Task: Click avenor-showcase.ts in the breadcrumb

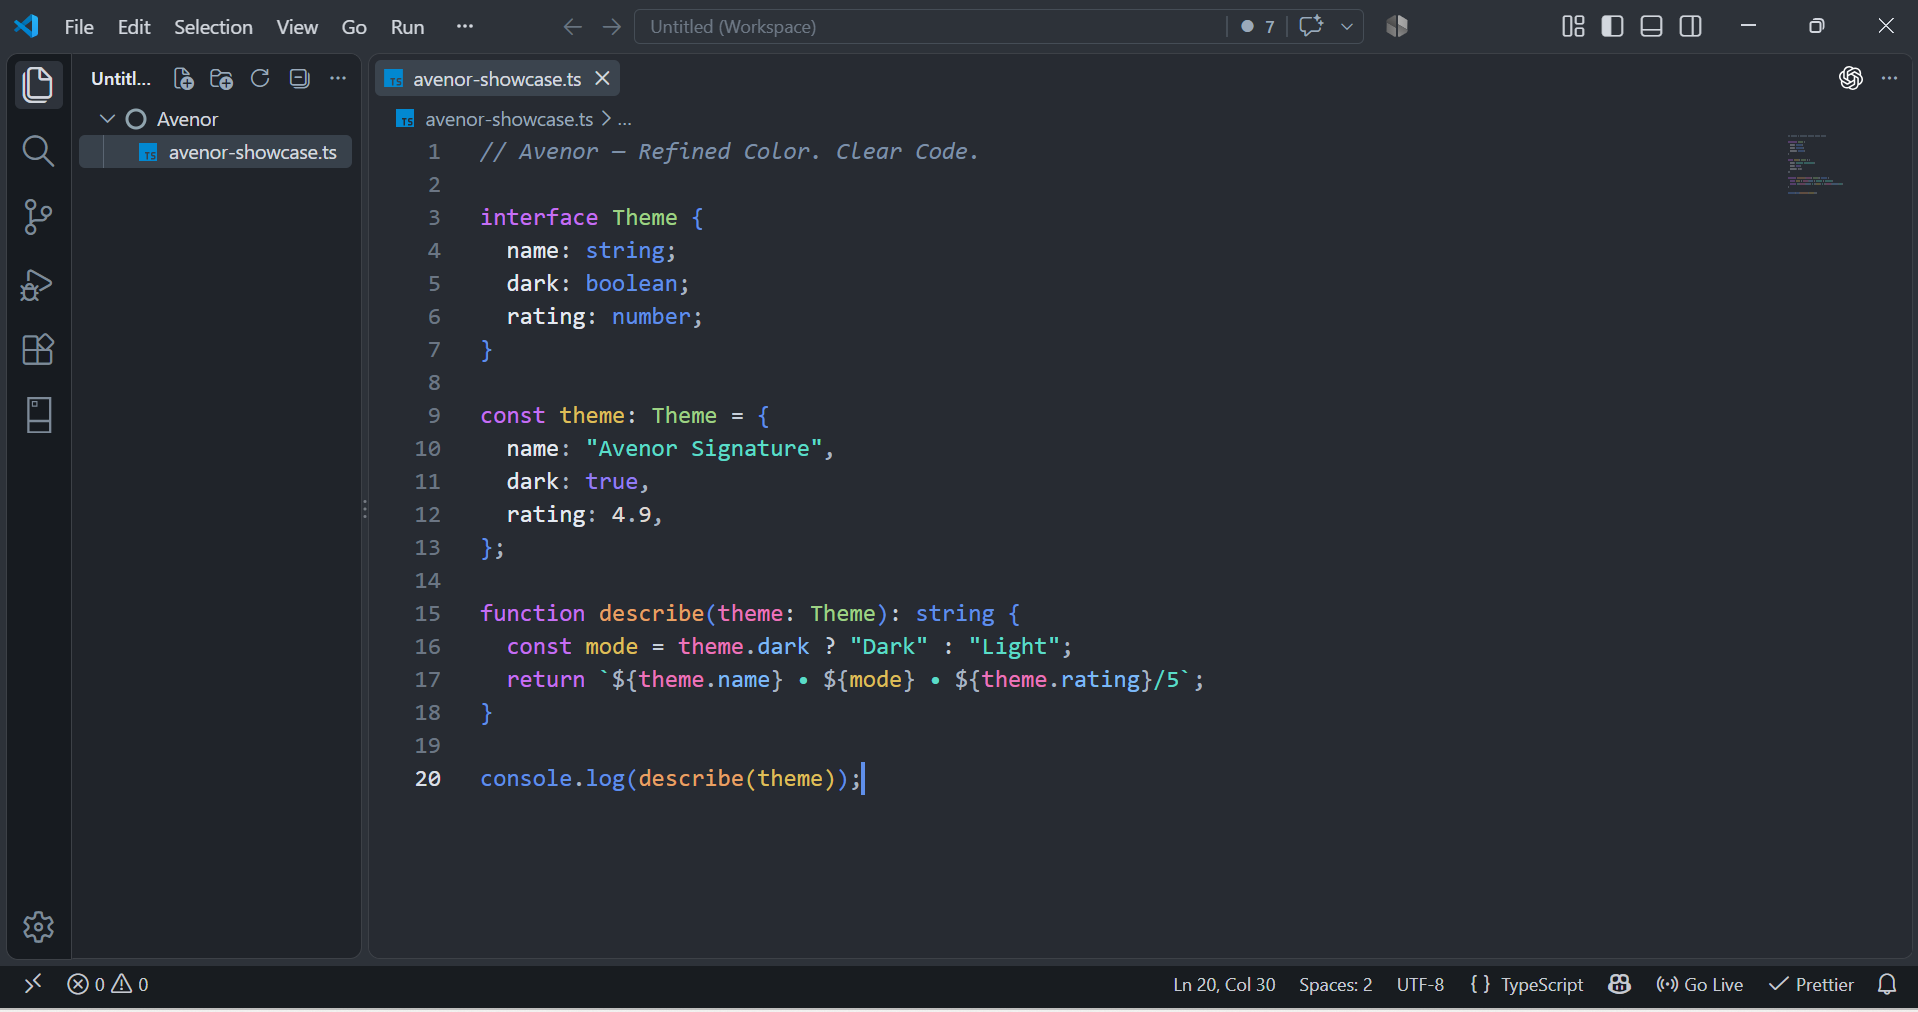Action: 509,119
